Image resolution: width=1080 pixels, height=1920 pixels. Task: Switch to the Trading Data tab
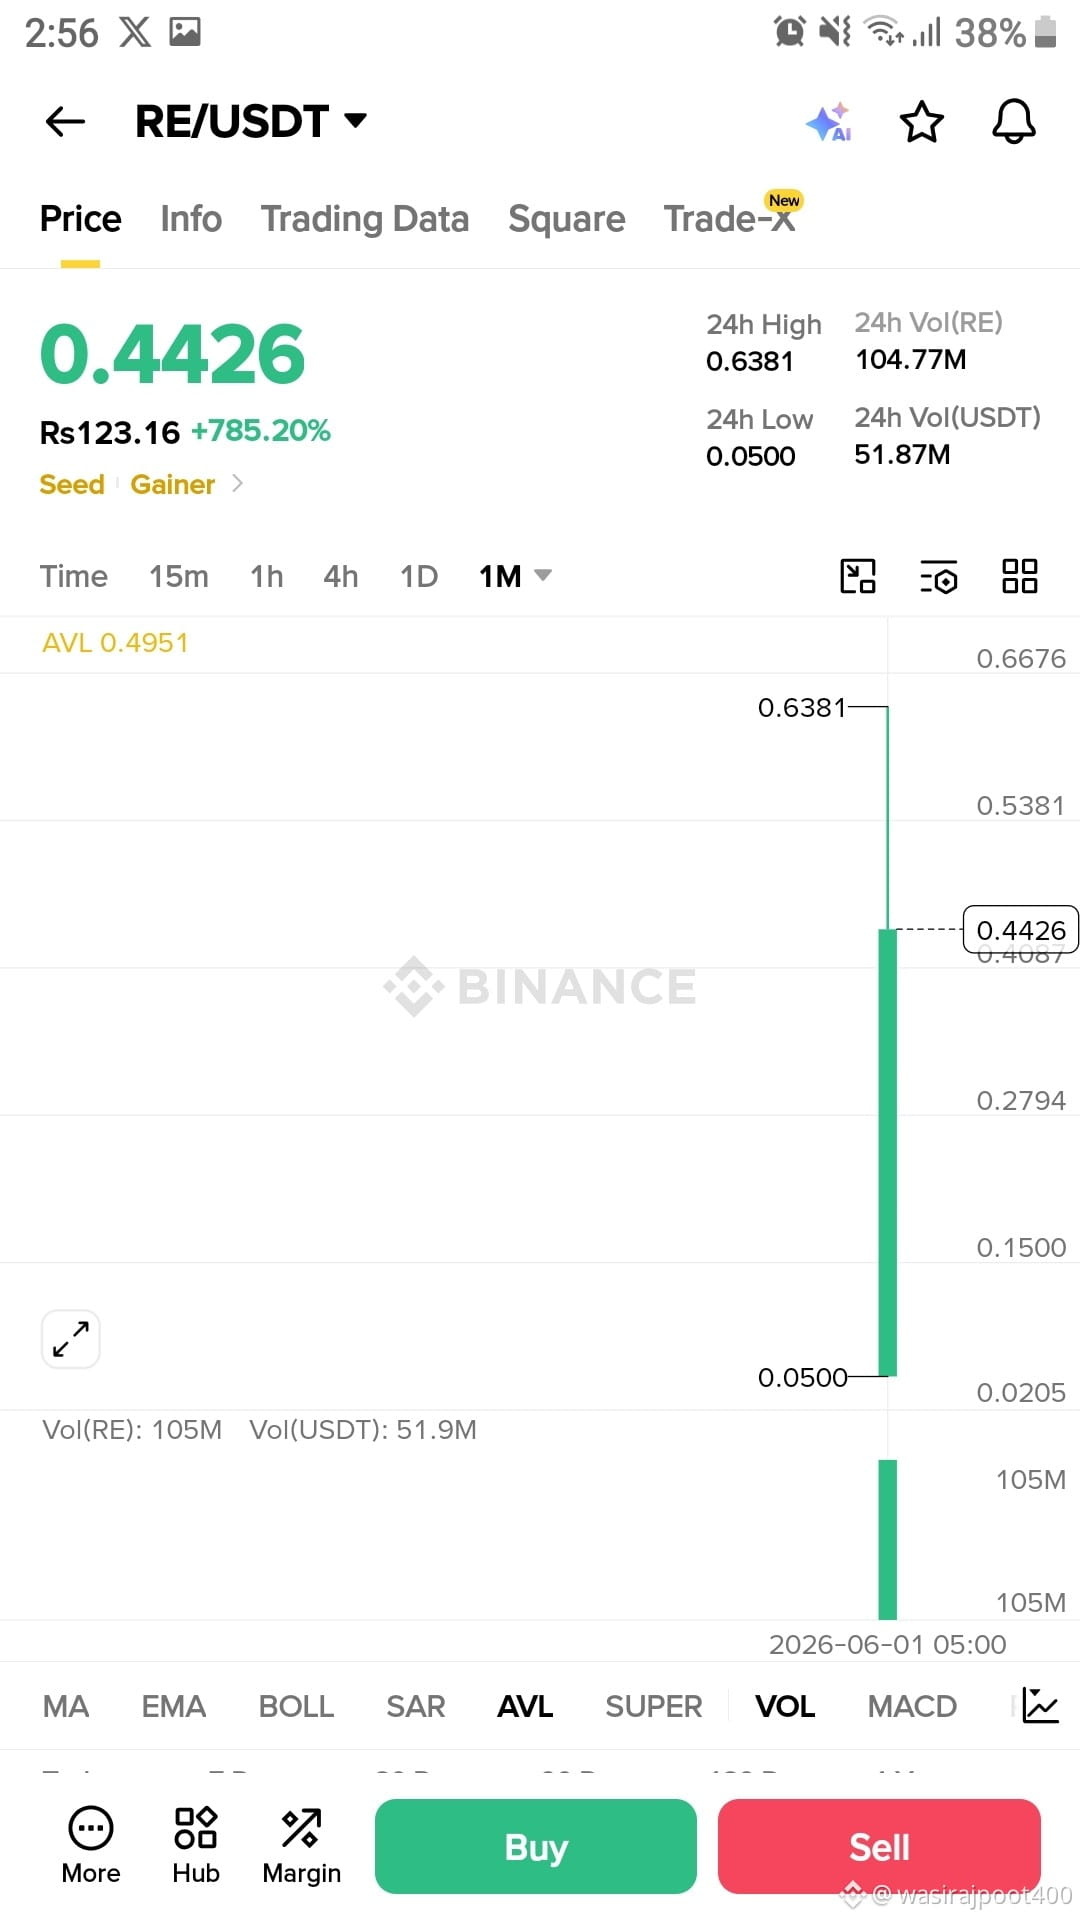[365, 219]
